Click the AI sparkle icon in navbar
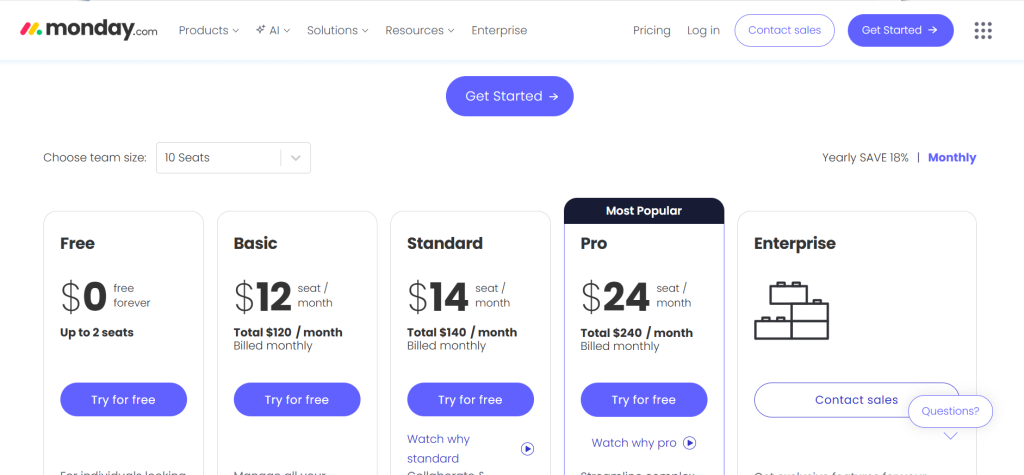This screenshot has height=475, width=1024. 261,30
